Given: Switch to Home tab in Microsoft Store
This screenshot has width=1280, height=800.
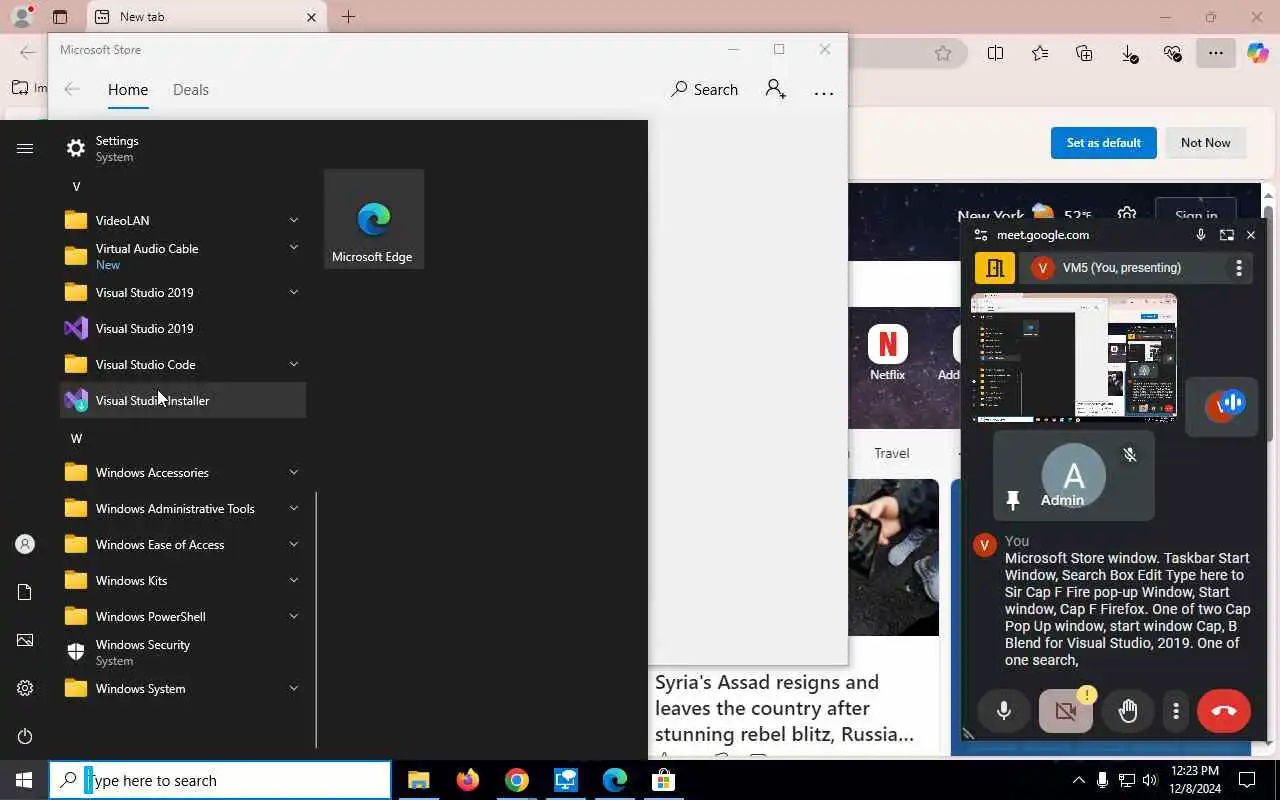Looking at the screenshot, I should (x=128, y=89).
